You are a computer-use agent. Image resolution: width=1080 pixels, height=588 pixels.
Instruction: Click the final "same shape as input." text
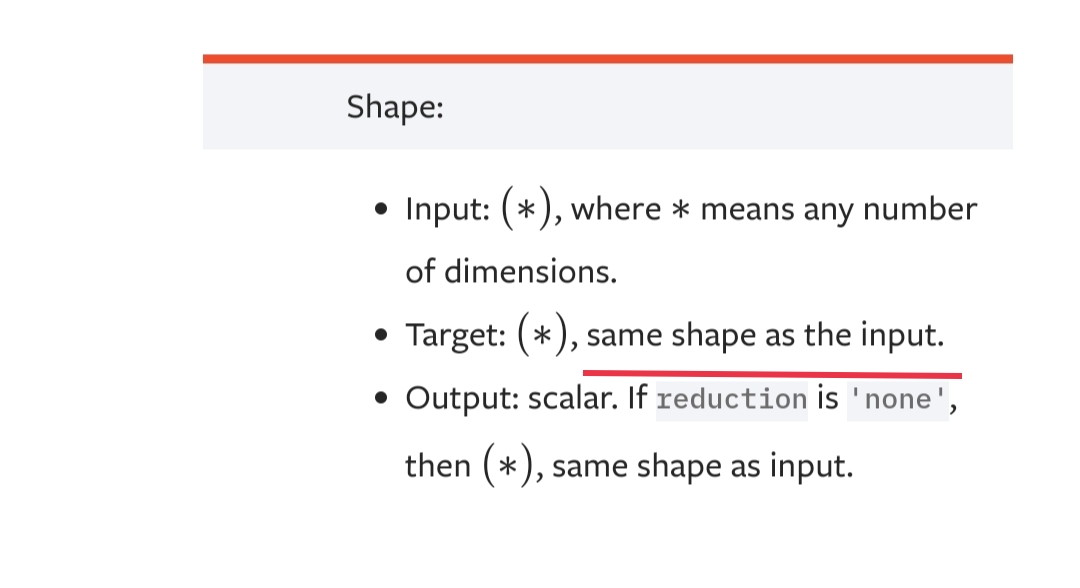point(702,466)
